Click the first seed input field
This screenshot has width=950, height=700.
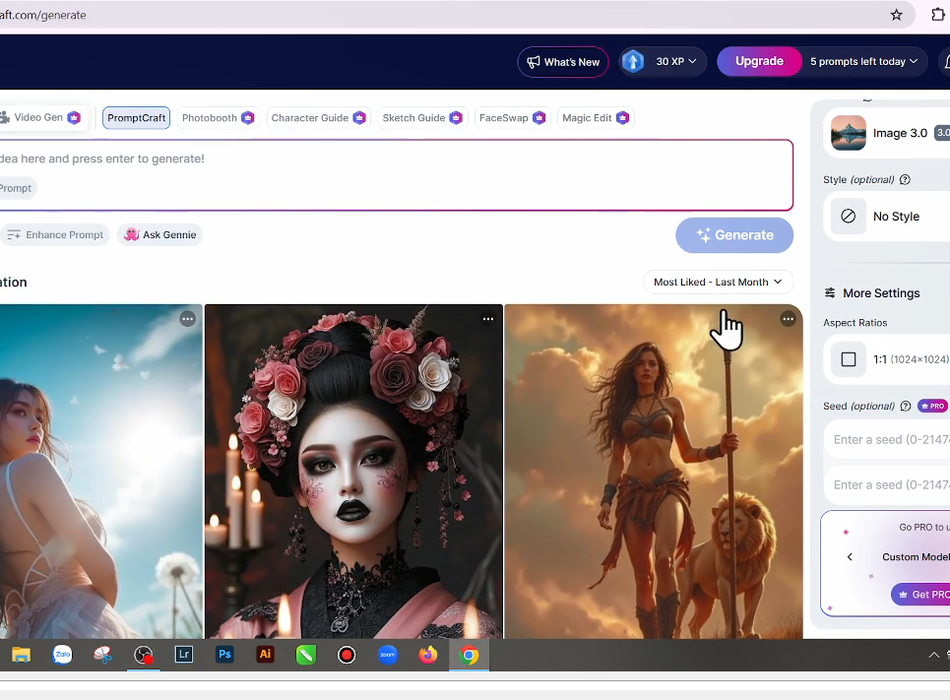(888, 440)
